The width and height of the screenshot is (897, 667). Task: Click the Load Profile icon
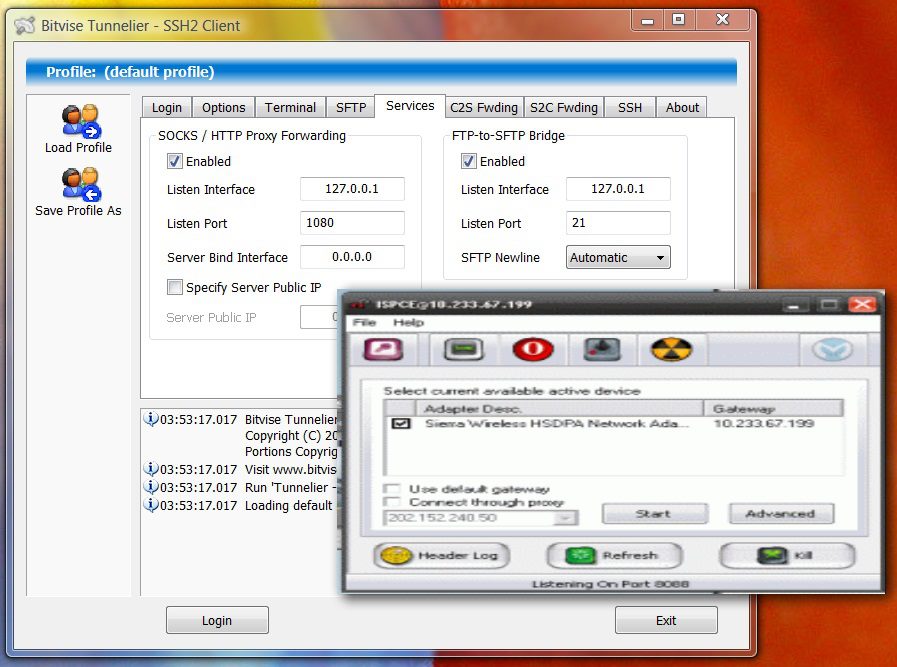tap(81, 121)
